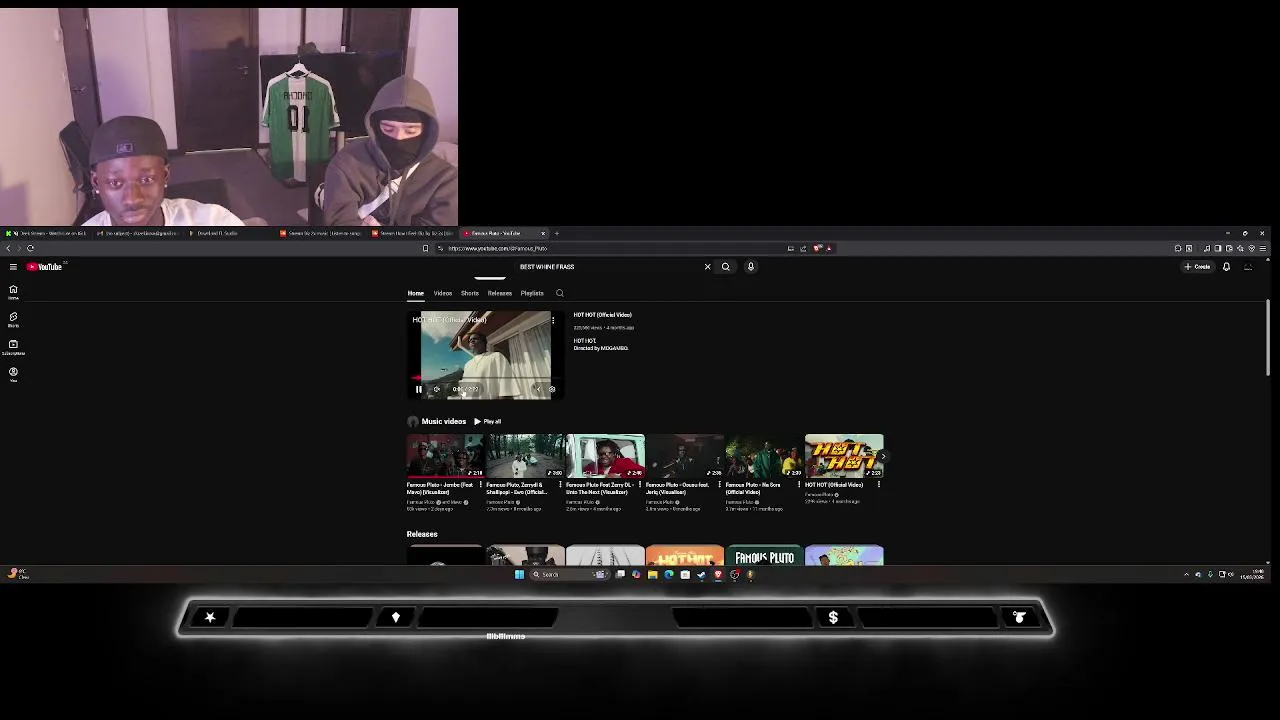1280x720 pixels.
Task: Open the You section in sidebar
Action: [13, 373]
